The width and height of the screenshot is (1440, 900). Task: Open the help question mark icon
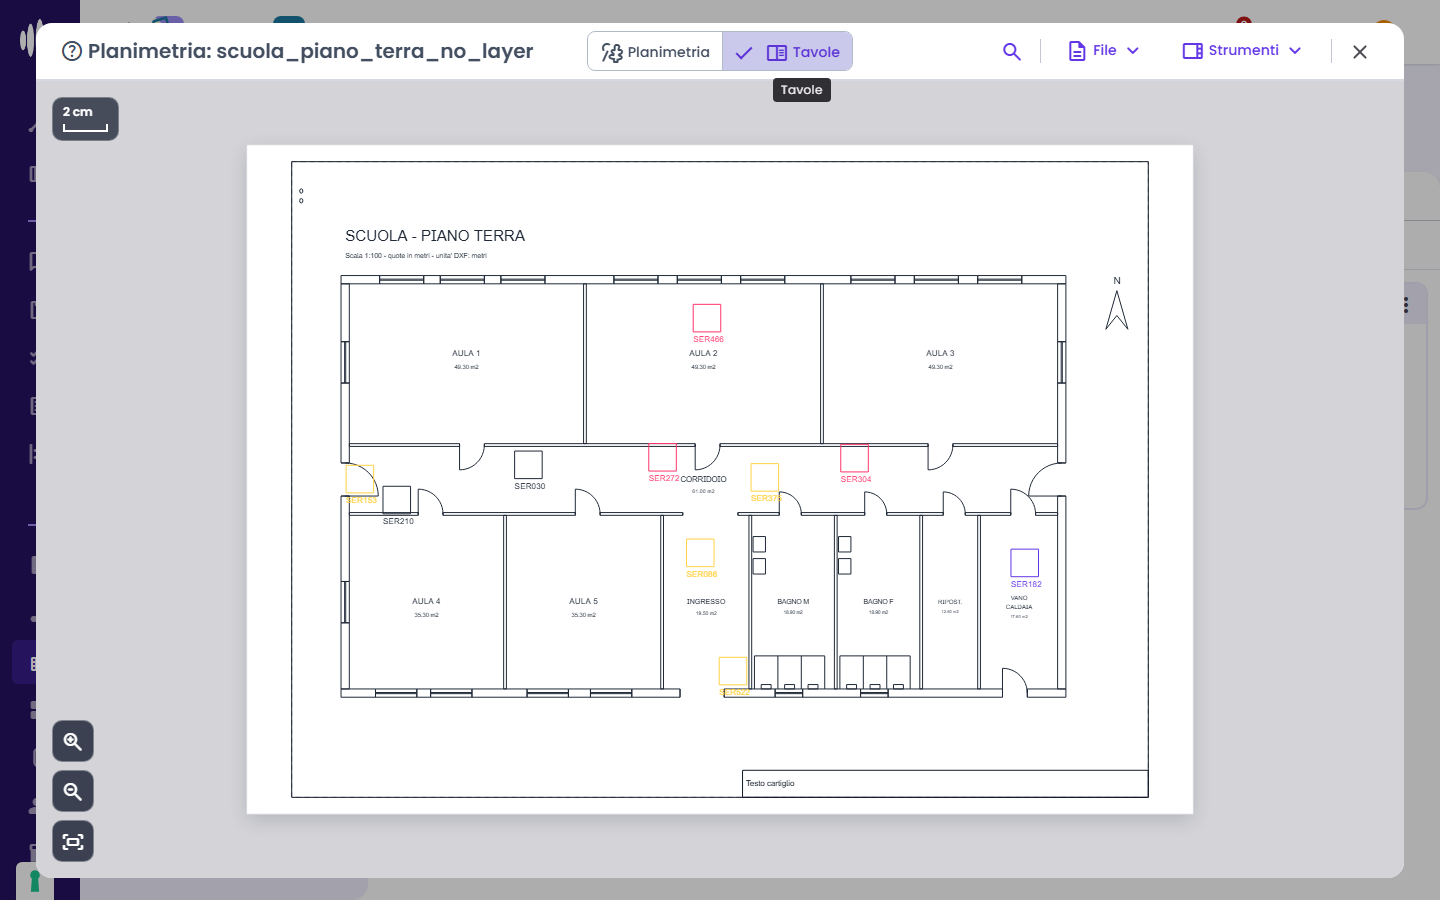click(72, 51)
